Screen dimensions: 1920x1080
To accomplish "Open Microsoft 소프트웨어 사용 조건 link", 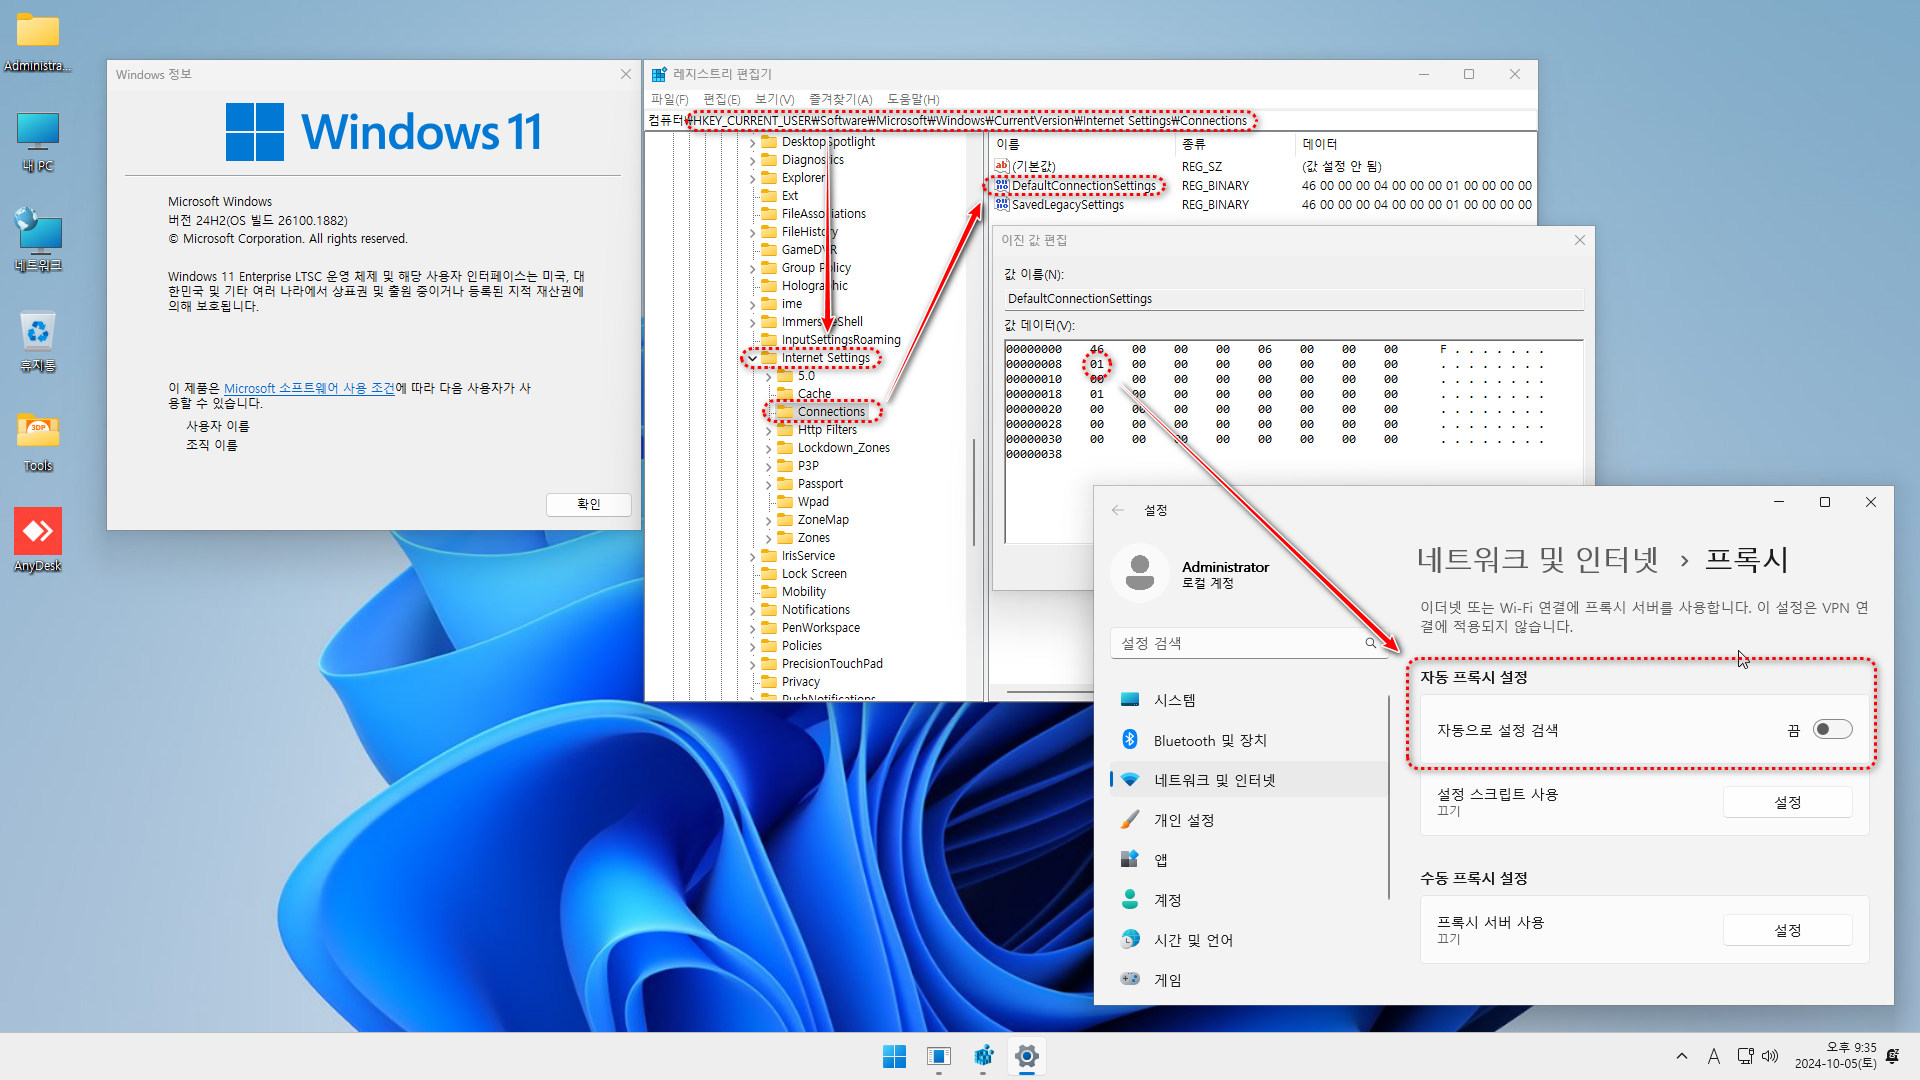I will (309, 388).
